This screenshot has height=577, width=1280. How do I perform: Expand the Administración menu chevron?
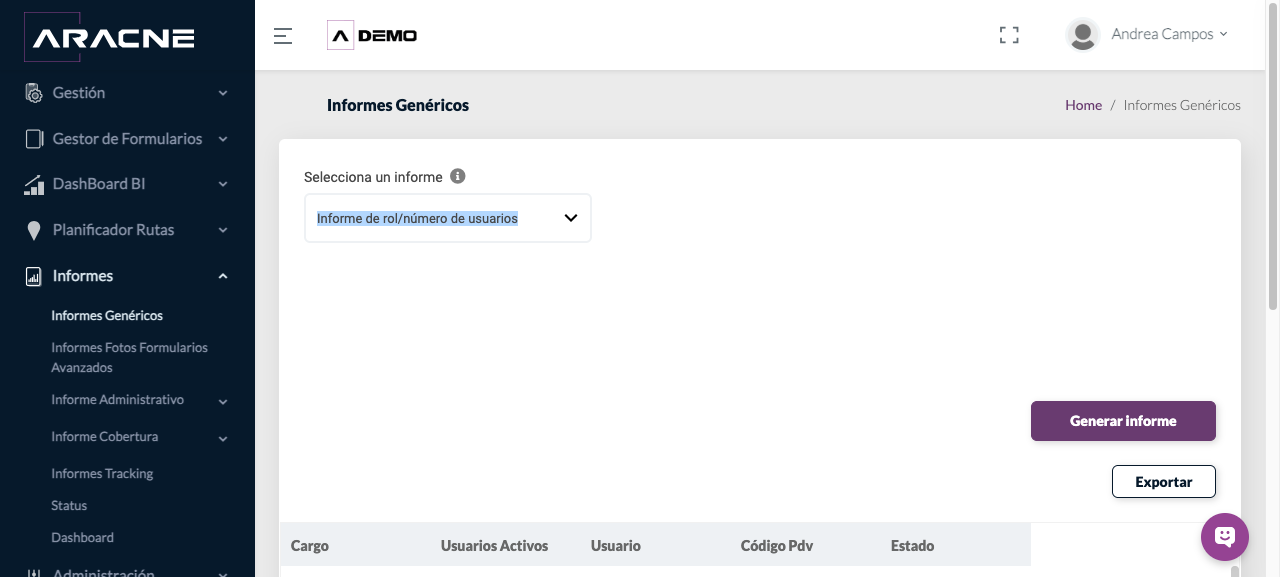[x=223, y=574]
